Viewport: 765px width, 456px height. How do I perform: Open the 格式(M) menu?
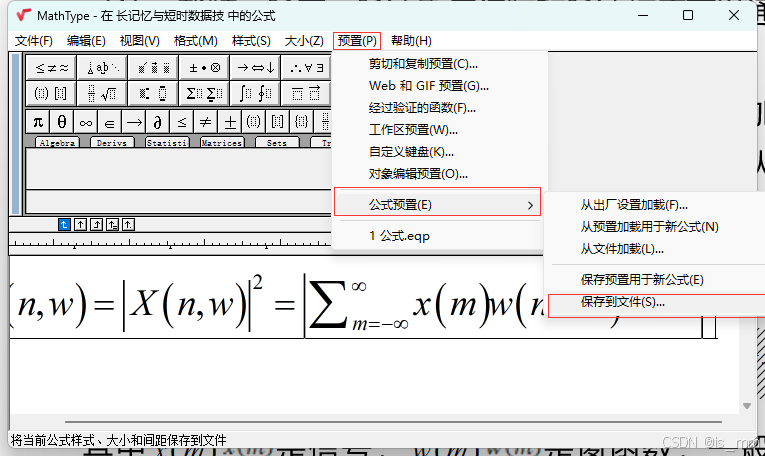196,41
